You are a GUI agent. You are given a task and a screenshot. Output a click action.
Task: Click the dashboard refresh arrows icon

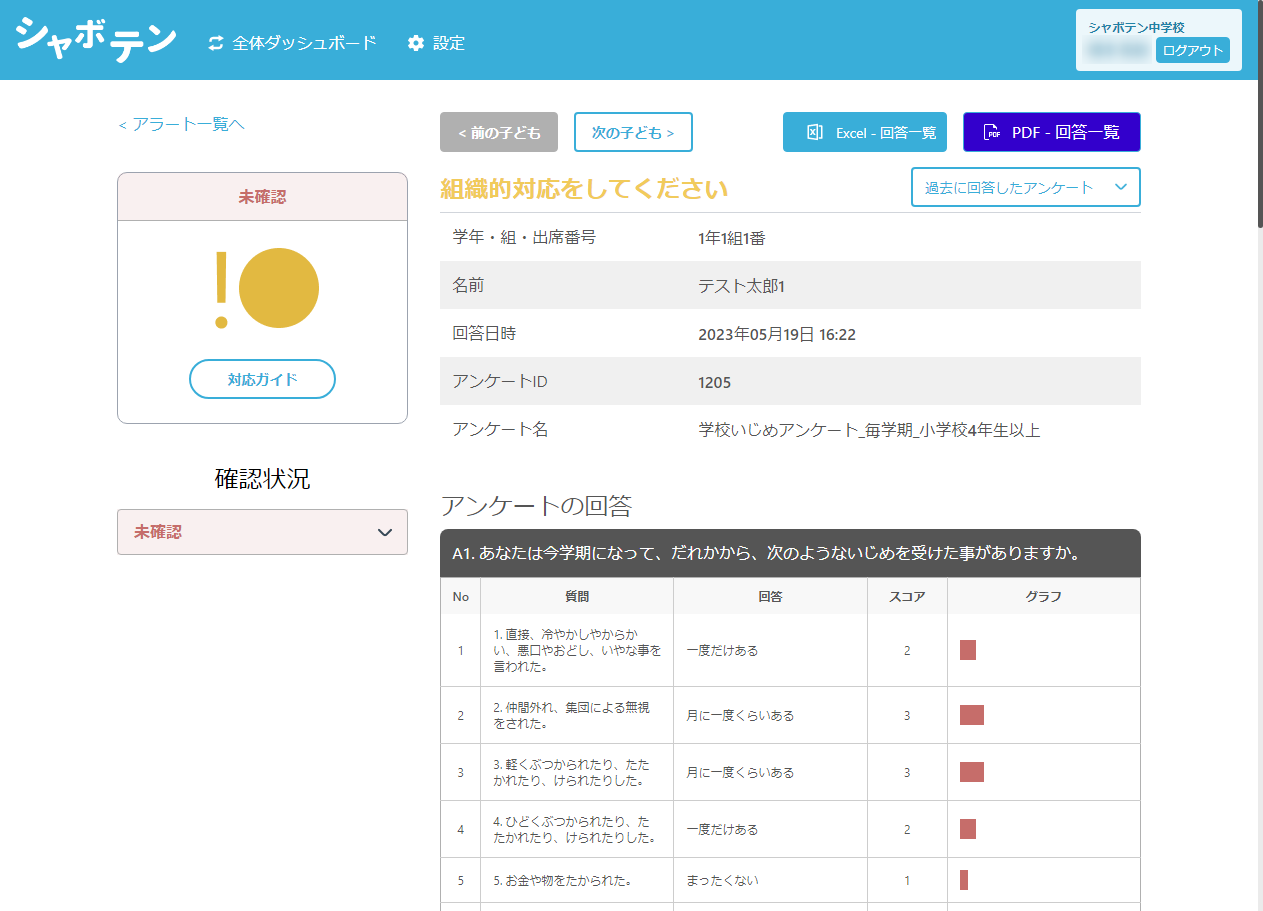[216, 43]
